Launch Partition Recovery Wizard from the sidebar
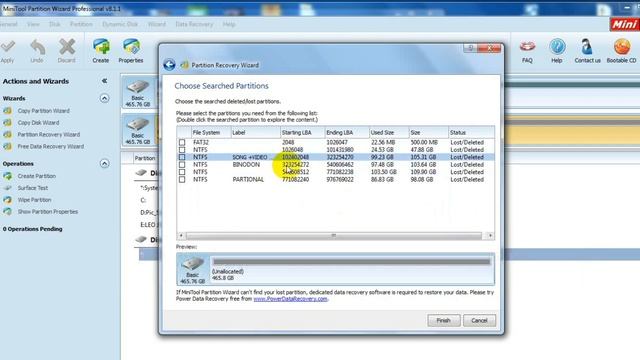This screenshot has width=640, height=360. [x=49, y=134]
